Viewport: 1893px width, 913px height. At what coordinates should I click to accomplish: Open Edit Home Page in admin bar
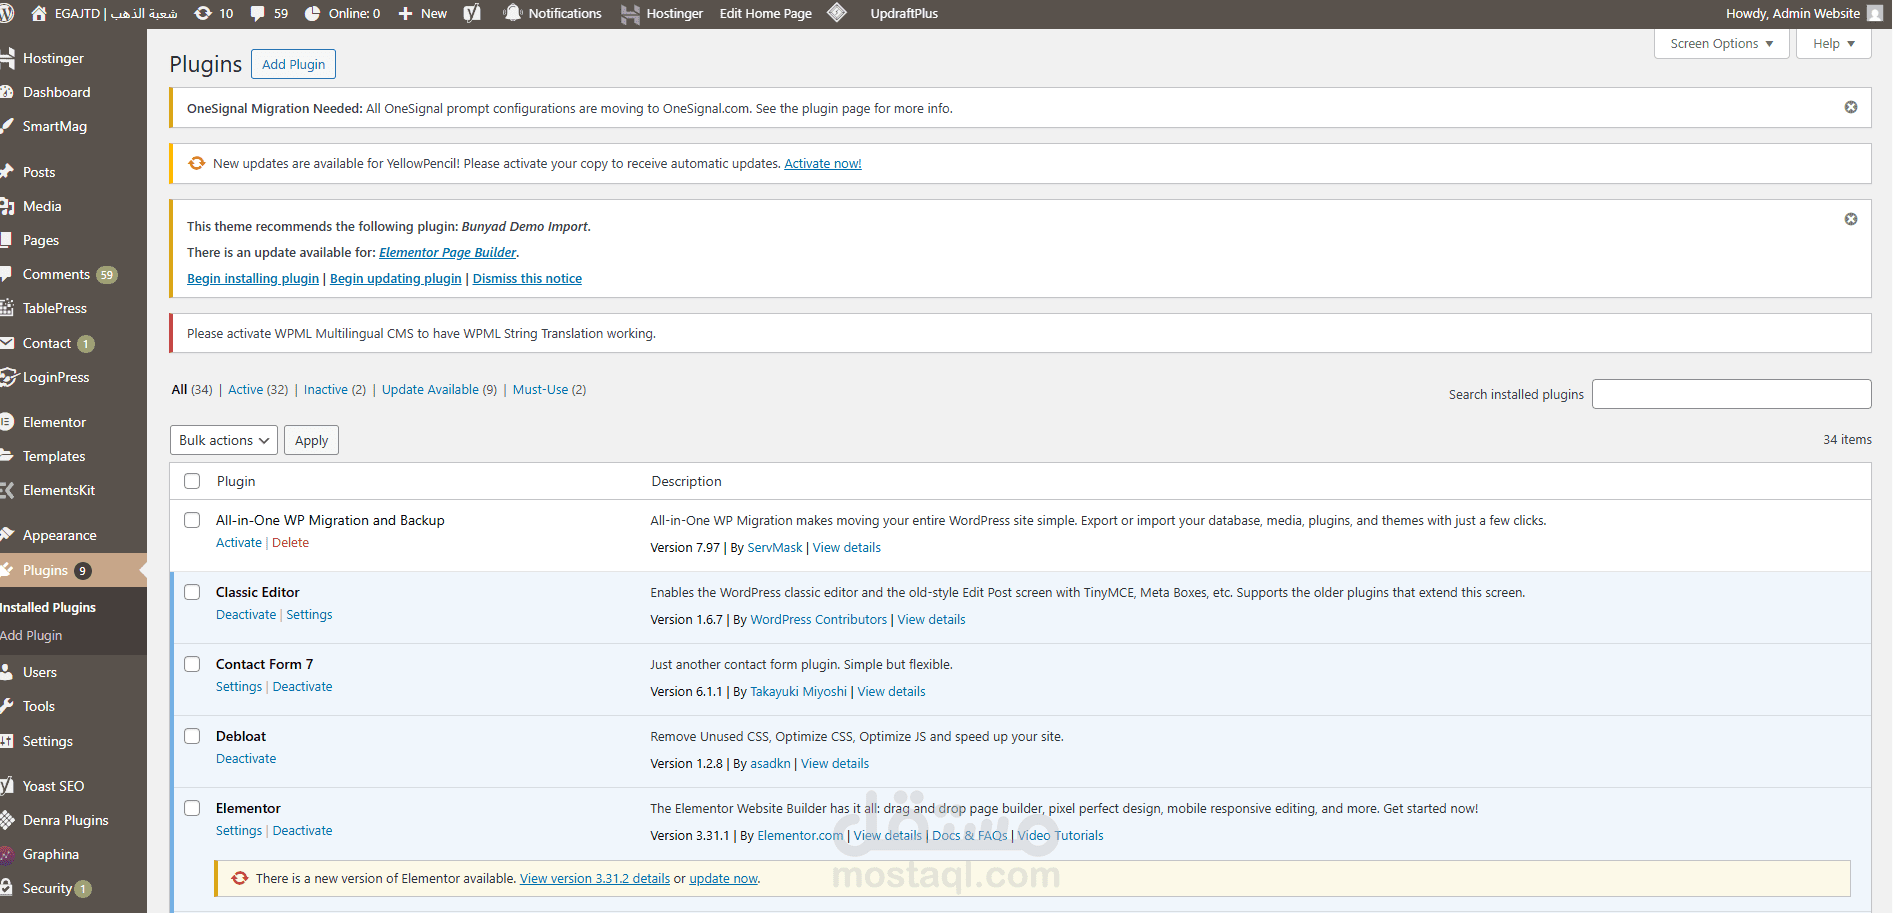766,14
